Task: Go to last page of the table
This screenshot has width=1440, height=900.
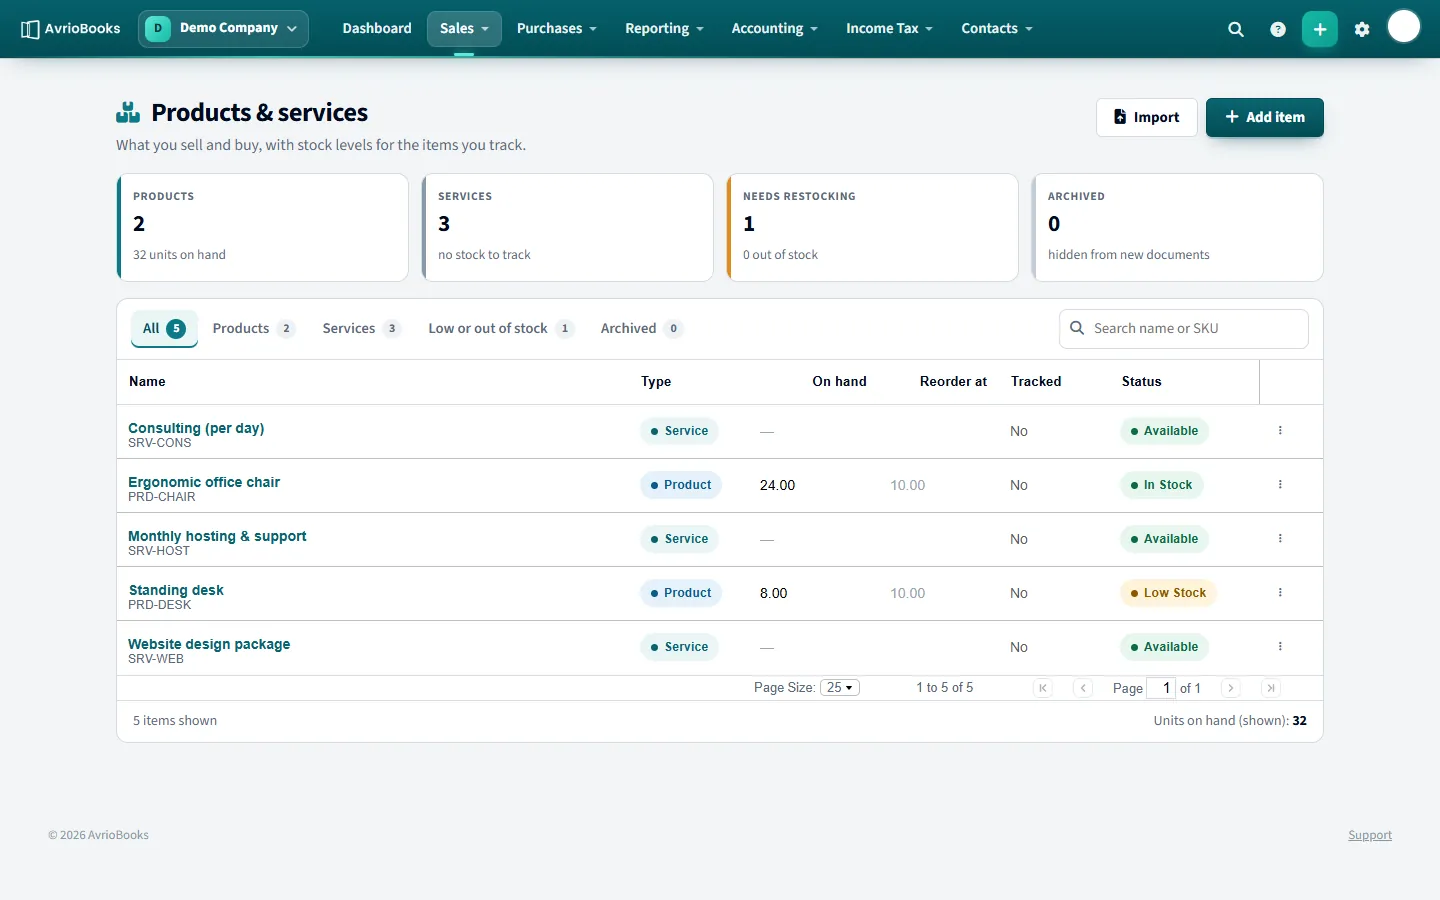Action: coord(1271,688)
